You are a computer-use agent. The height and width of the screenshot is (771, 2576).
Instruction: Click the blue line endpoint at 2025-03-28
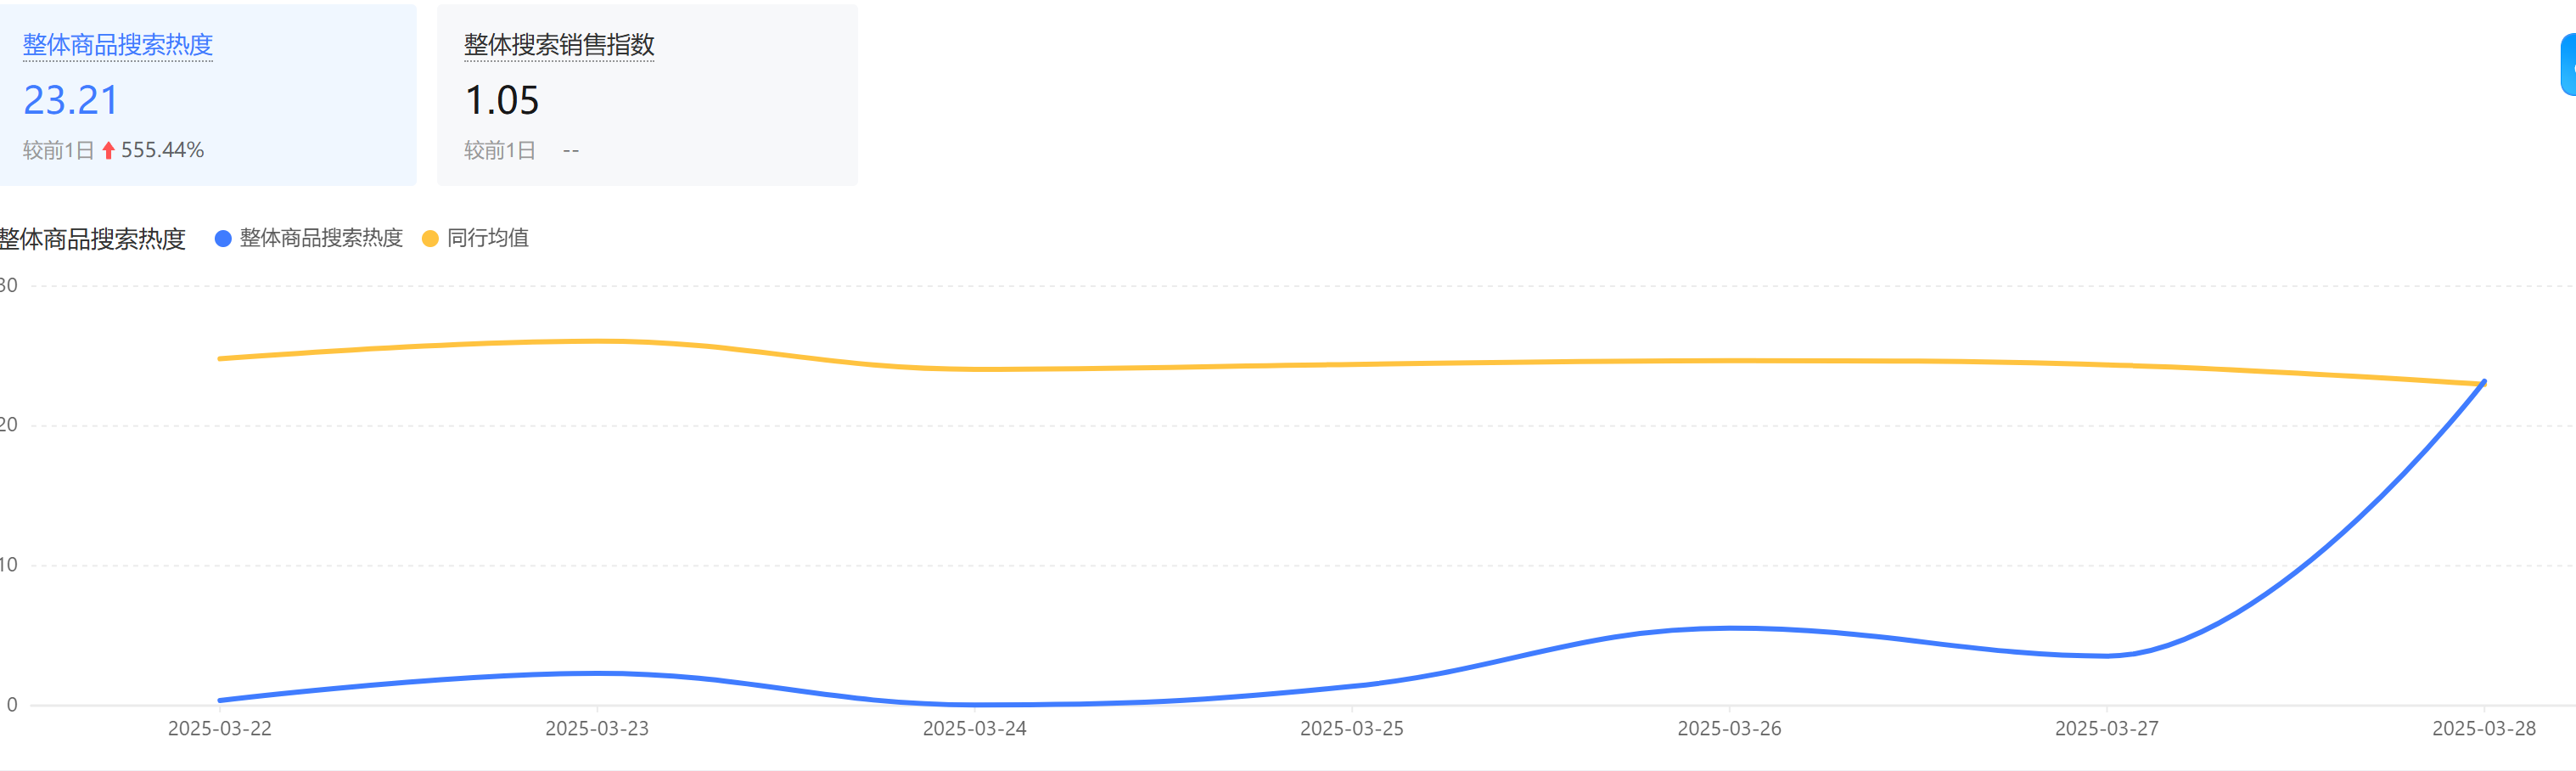tap(2484, 382)
